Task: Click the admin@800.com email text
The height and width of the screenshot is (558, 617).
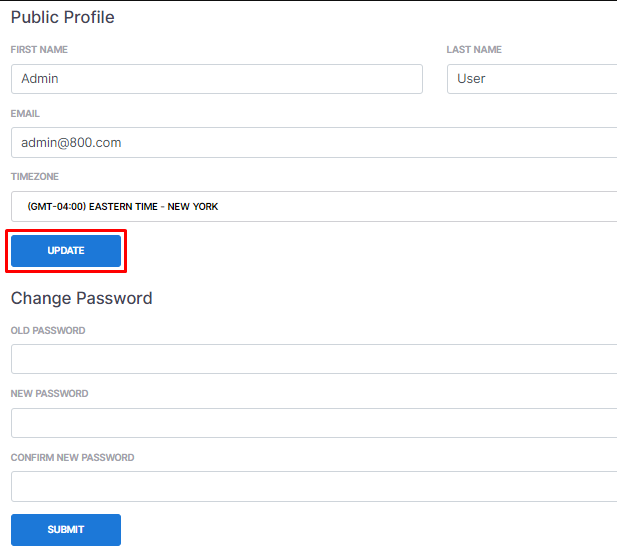Action: [x=71, y=143]
